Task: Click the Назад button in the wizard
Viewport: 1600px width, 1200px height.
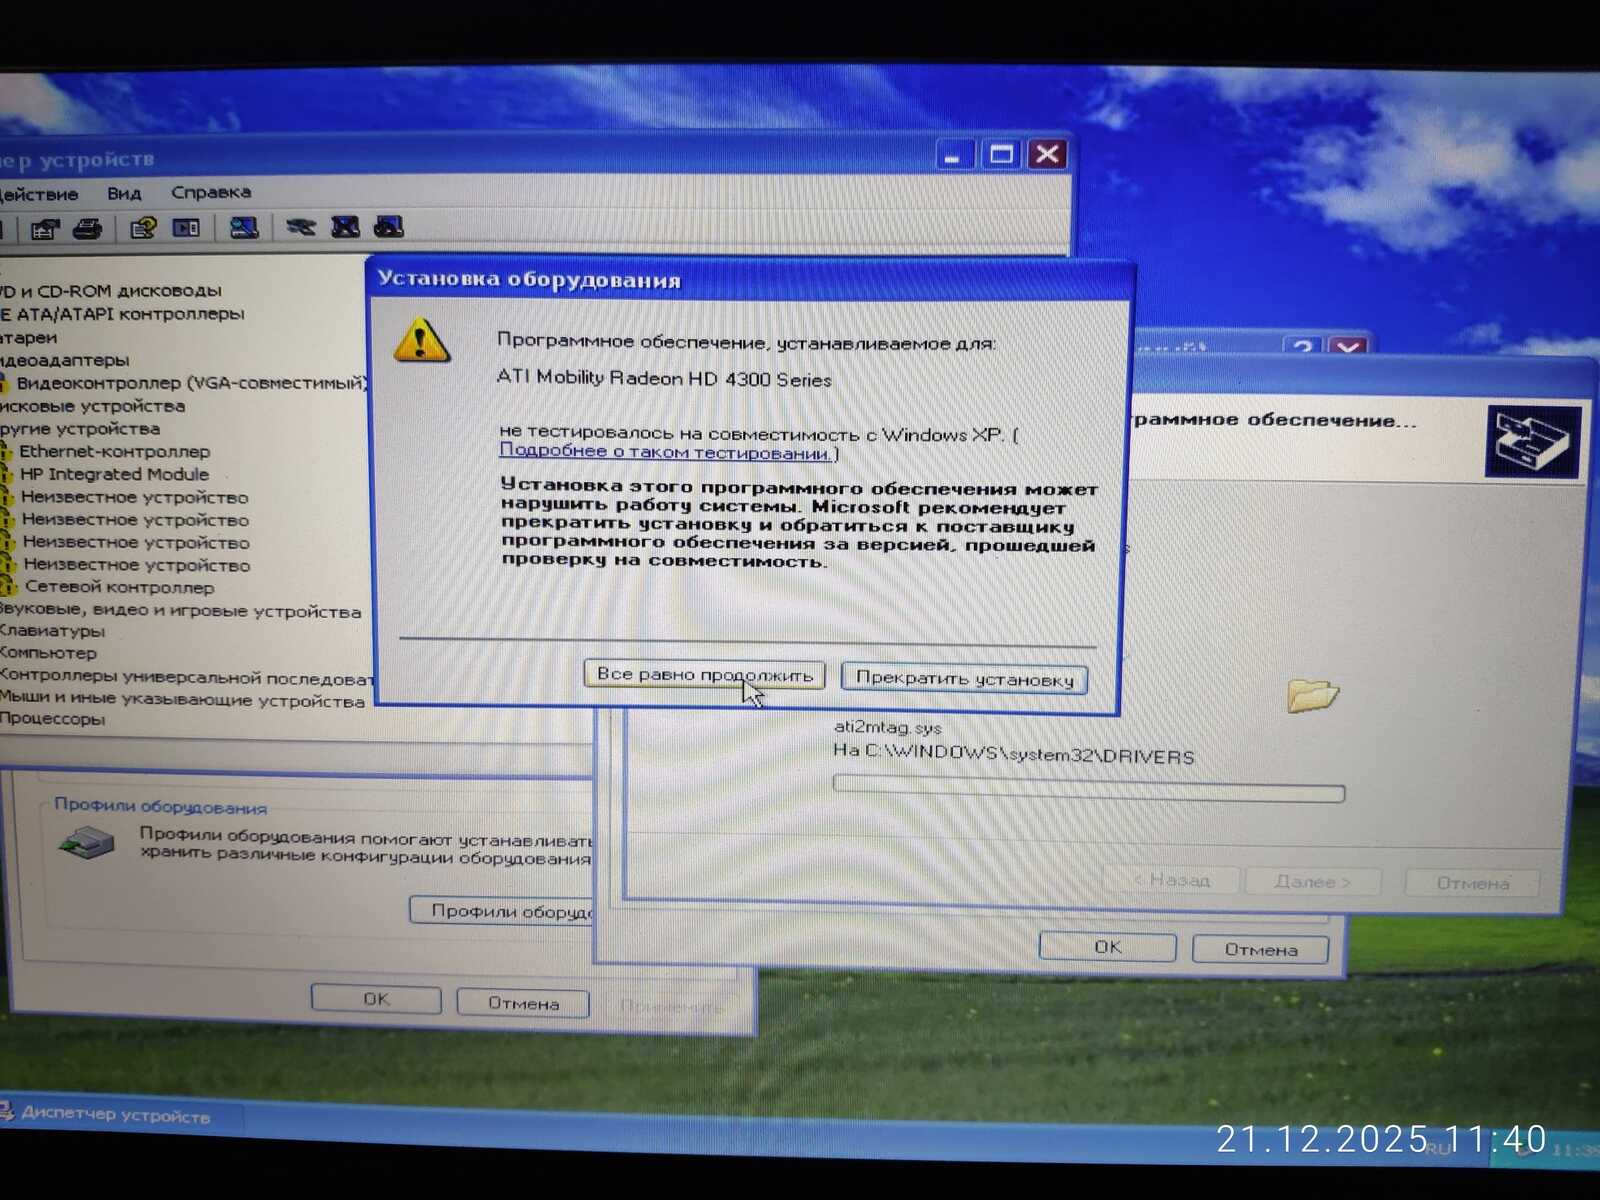Action: (x=1171, y=880)
